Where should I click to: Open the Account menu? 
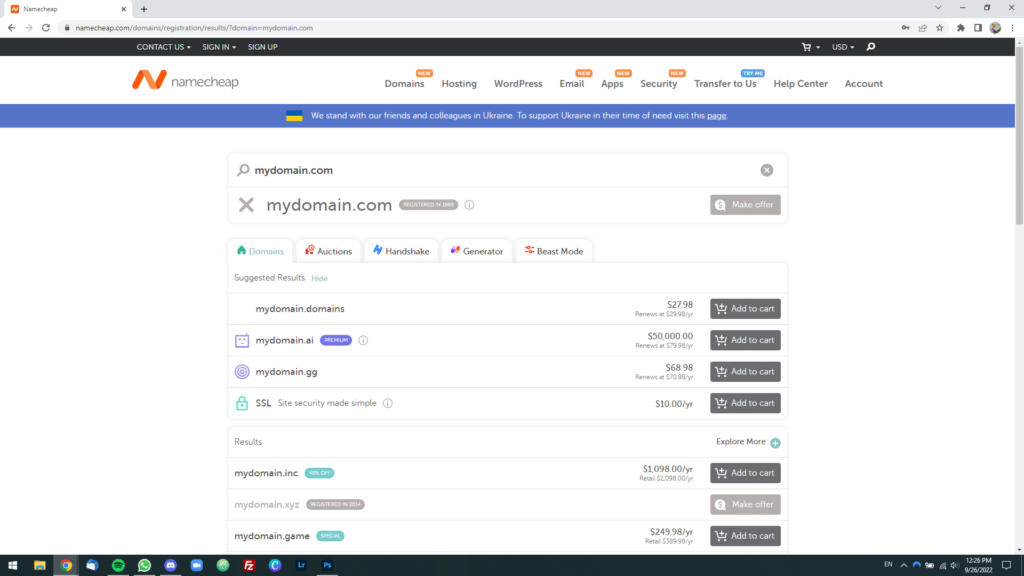(863, 84)
